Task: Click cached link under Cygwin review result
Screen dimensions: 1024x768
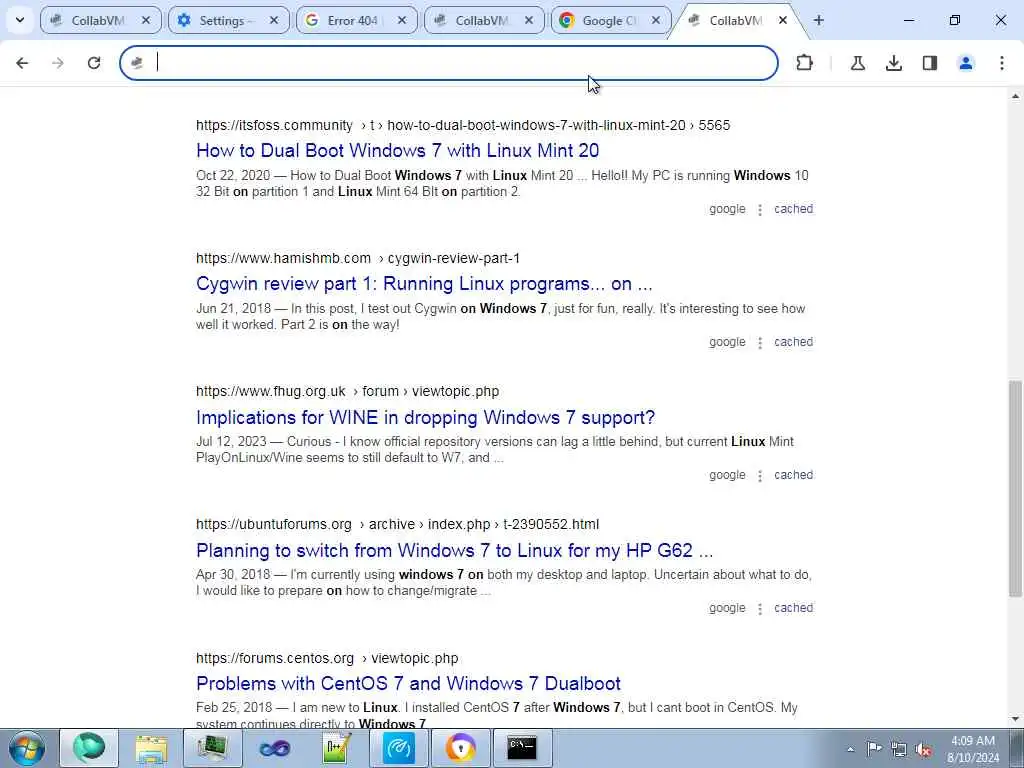Action: (x=793, y=342)
